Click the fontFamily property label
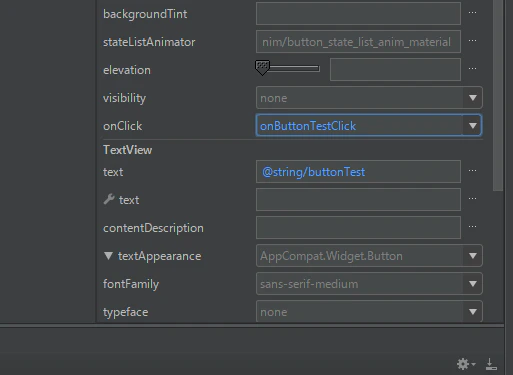 [131, 284]
